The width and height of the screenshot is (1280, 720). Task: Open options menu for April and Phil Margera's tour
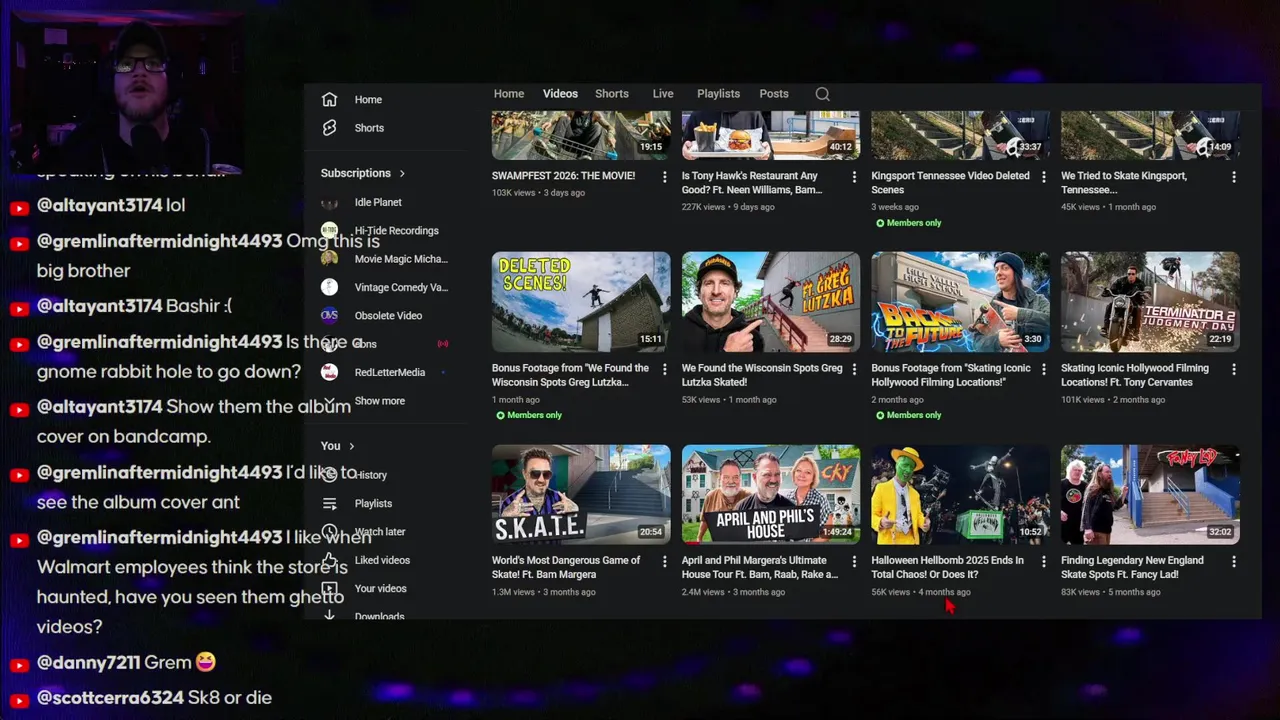click(854, 562)
